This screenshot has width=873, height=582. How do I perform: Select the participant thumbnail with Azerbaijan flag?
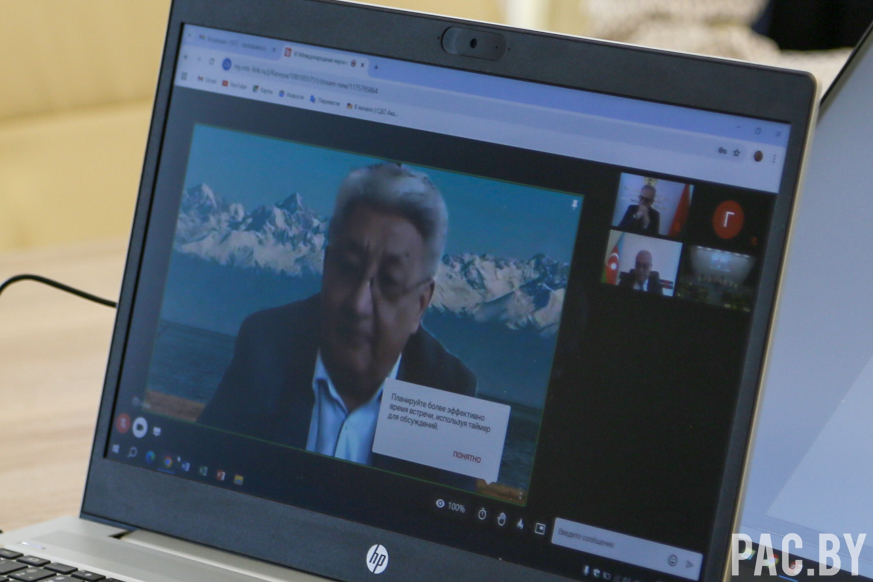click(642, 263)
